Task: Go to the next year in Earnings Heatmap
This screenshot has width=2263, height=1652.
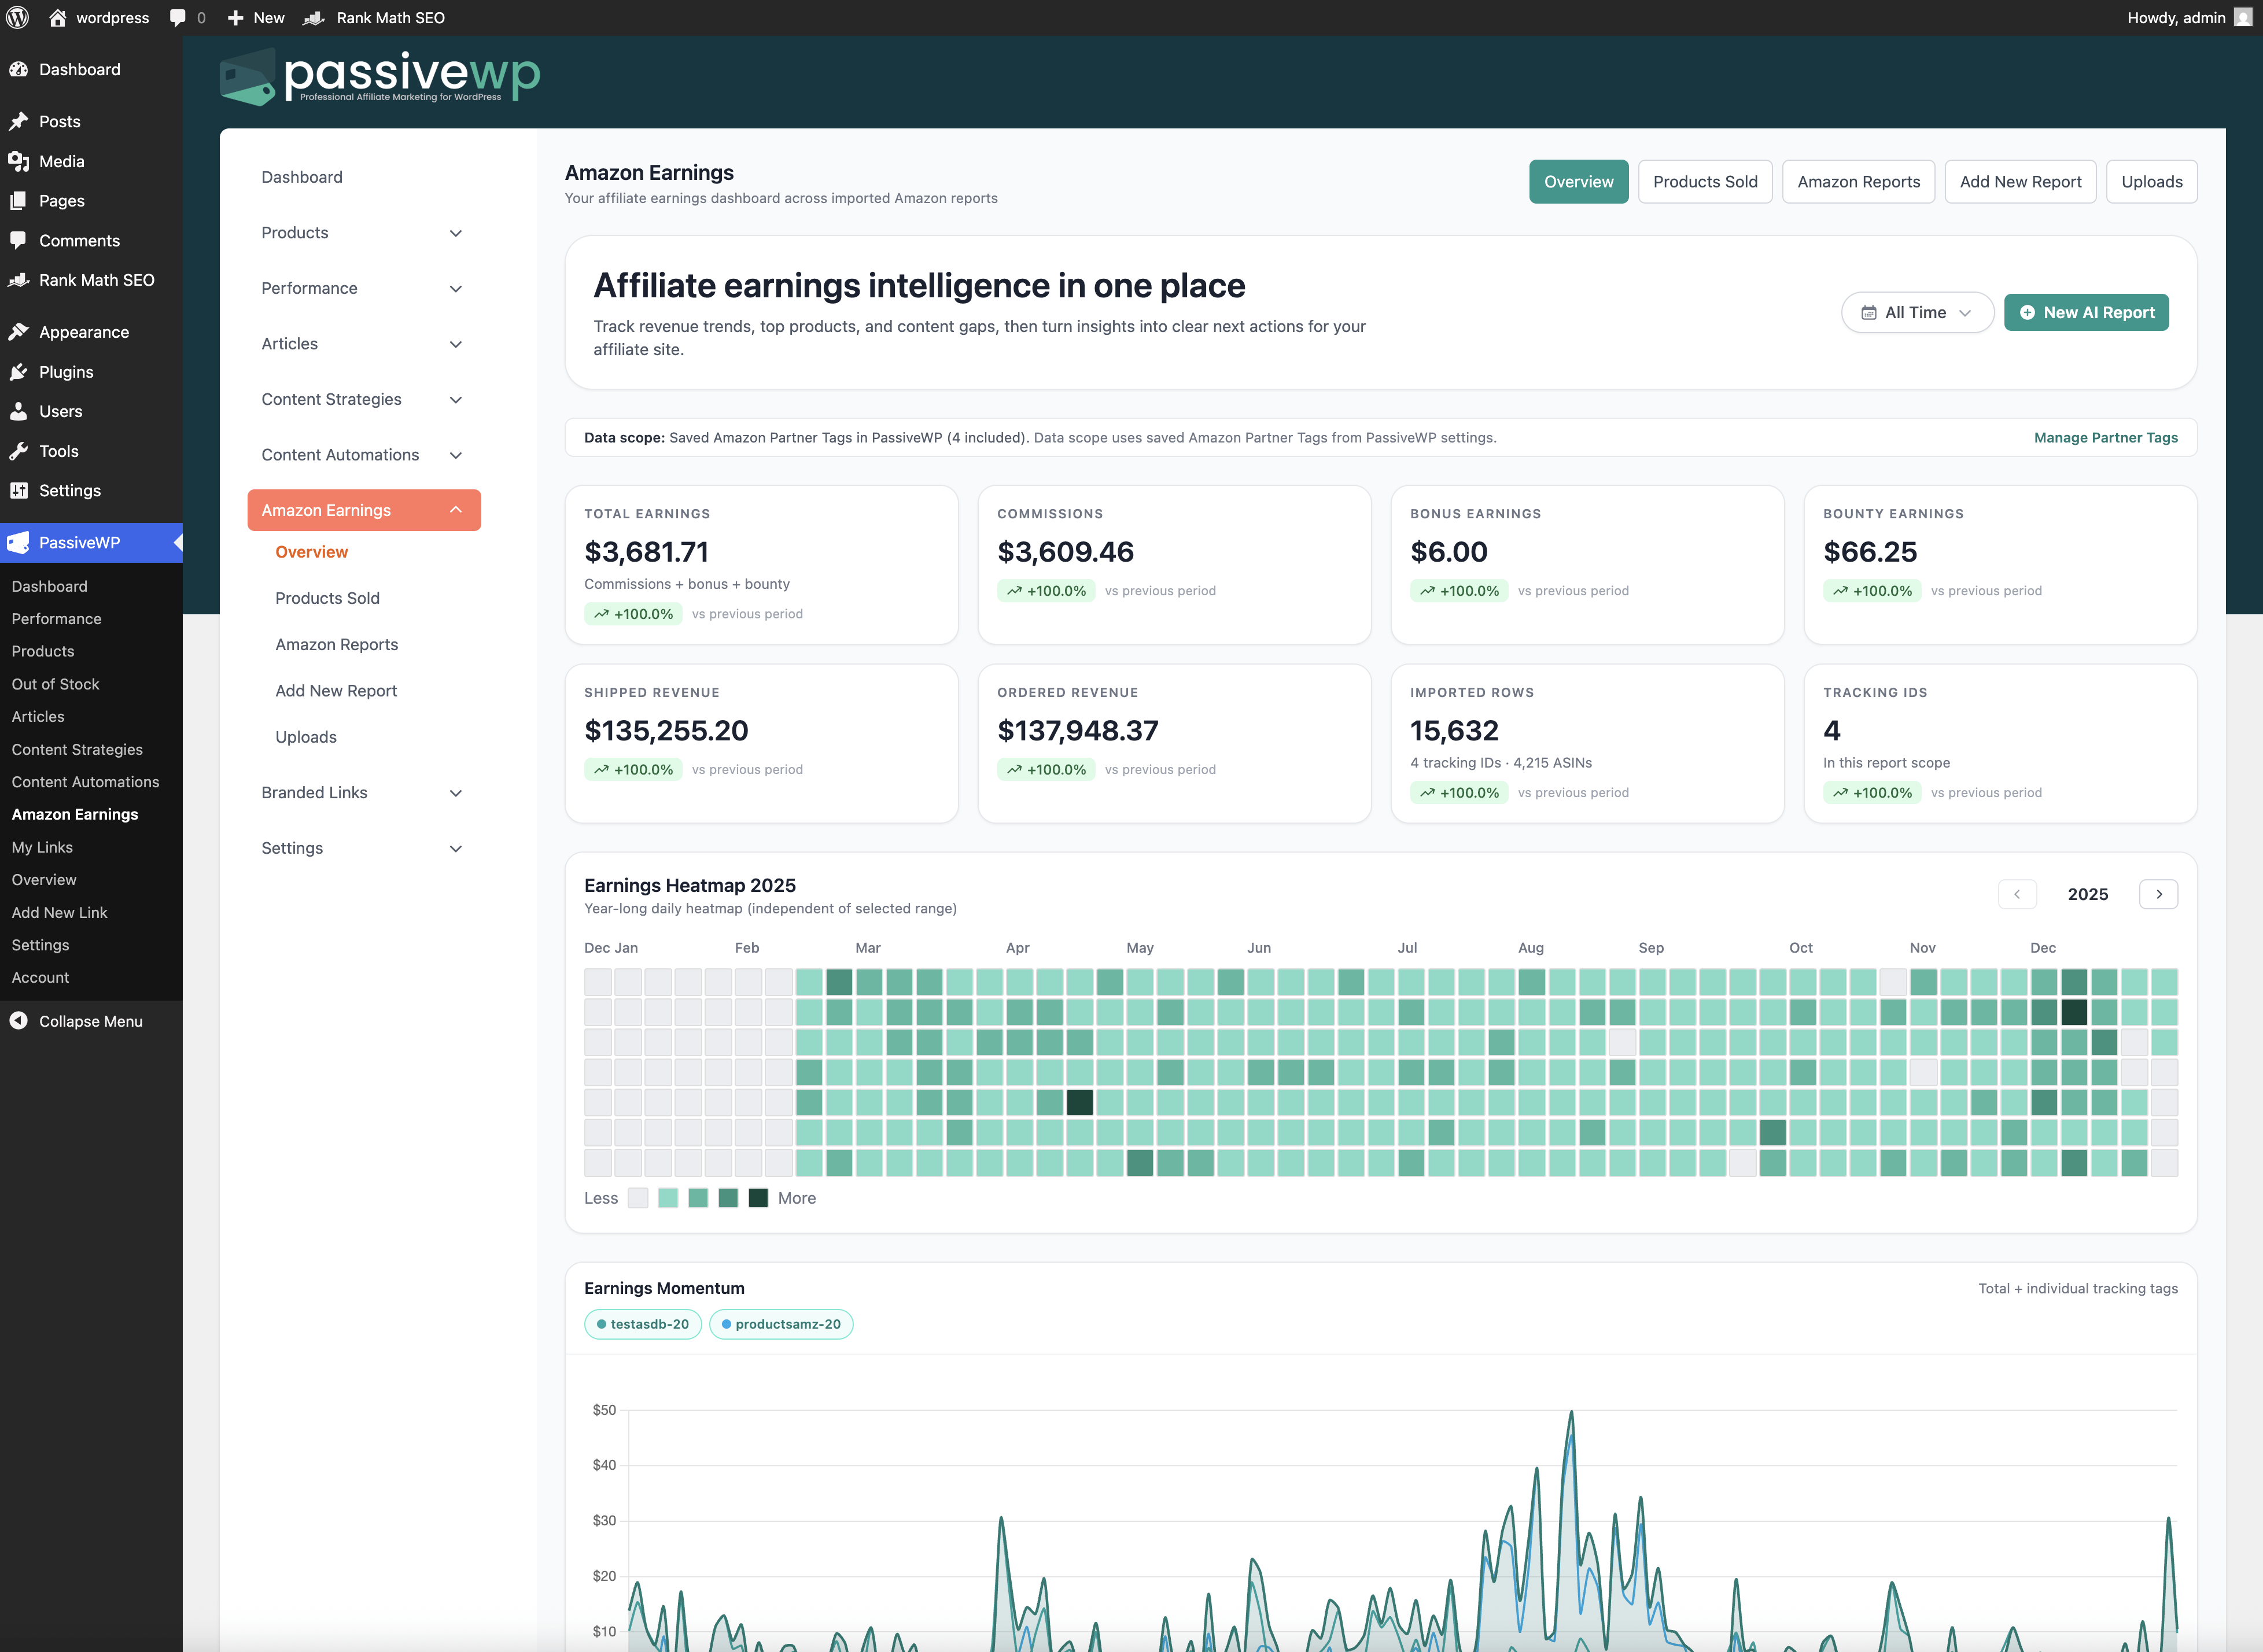Action: click(x=2158, y=894)
